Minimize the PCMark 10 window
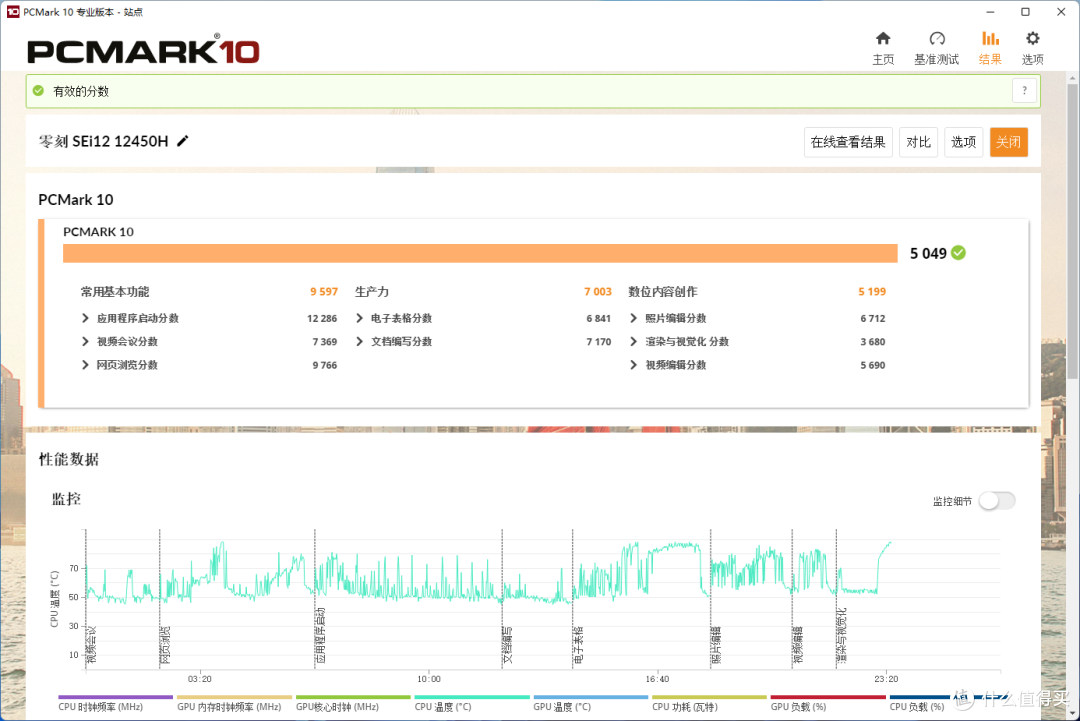This screenshot has height=721, width=1080. (x=990, y=12)
